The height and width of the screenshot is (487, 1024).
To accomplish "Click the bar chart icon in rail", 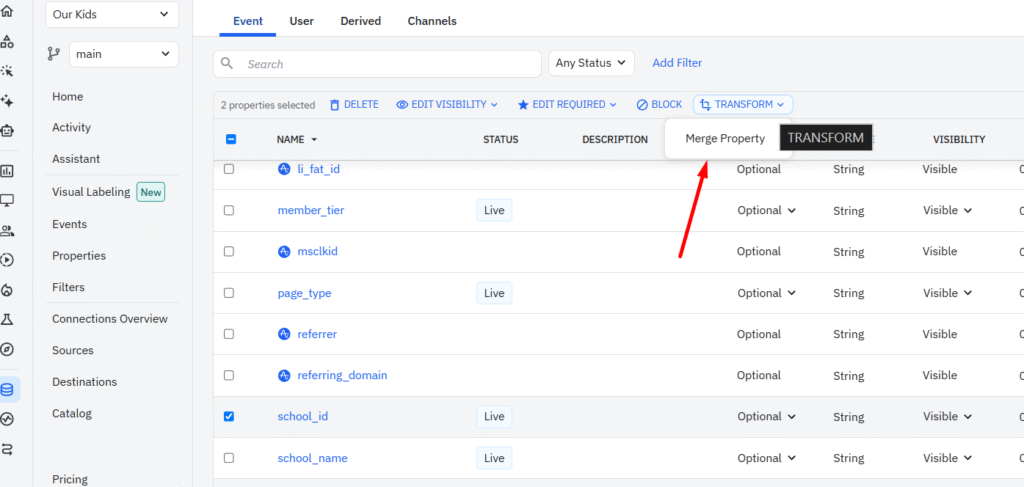I will coord(8,171).
